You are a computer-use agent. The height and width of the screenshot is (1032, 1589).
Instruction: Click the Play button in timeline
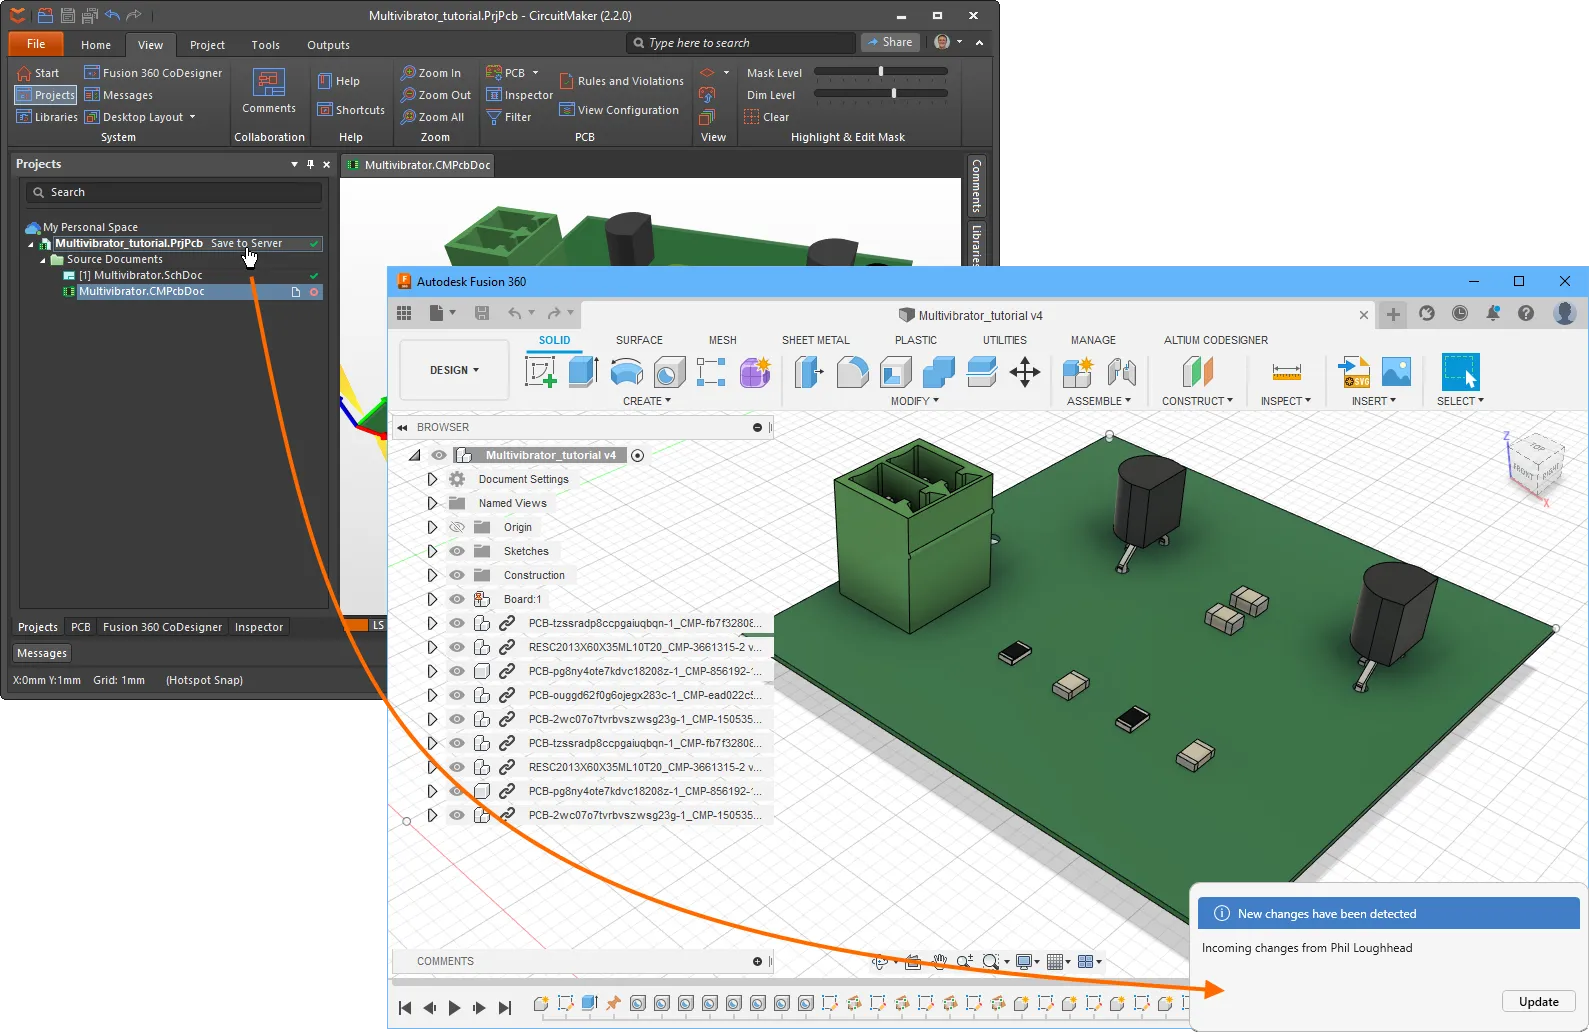pos(454,1008)
